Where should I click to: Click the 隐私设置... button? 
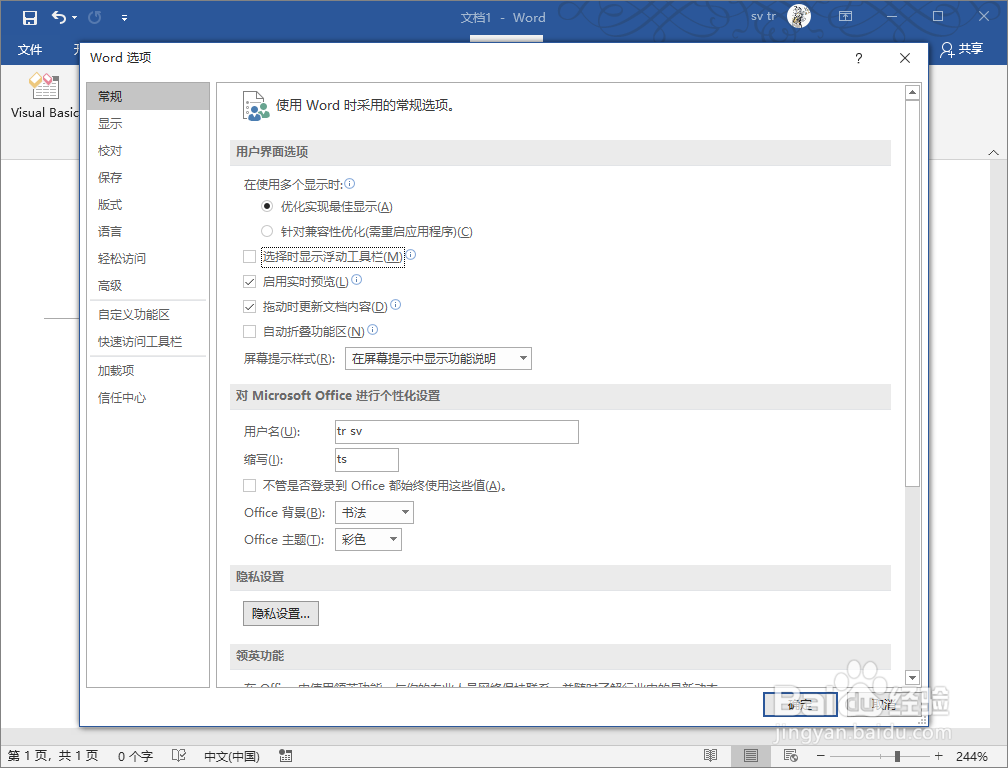pos(281,614)
